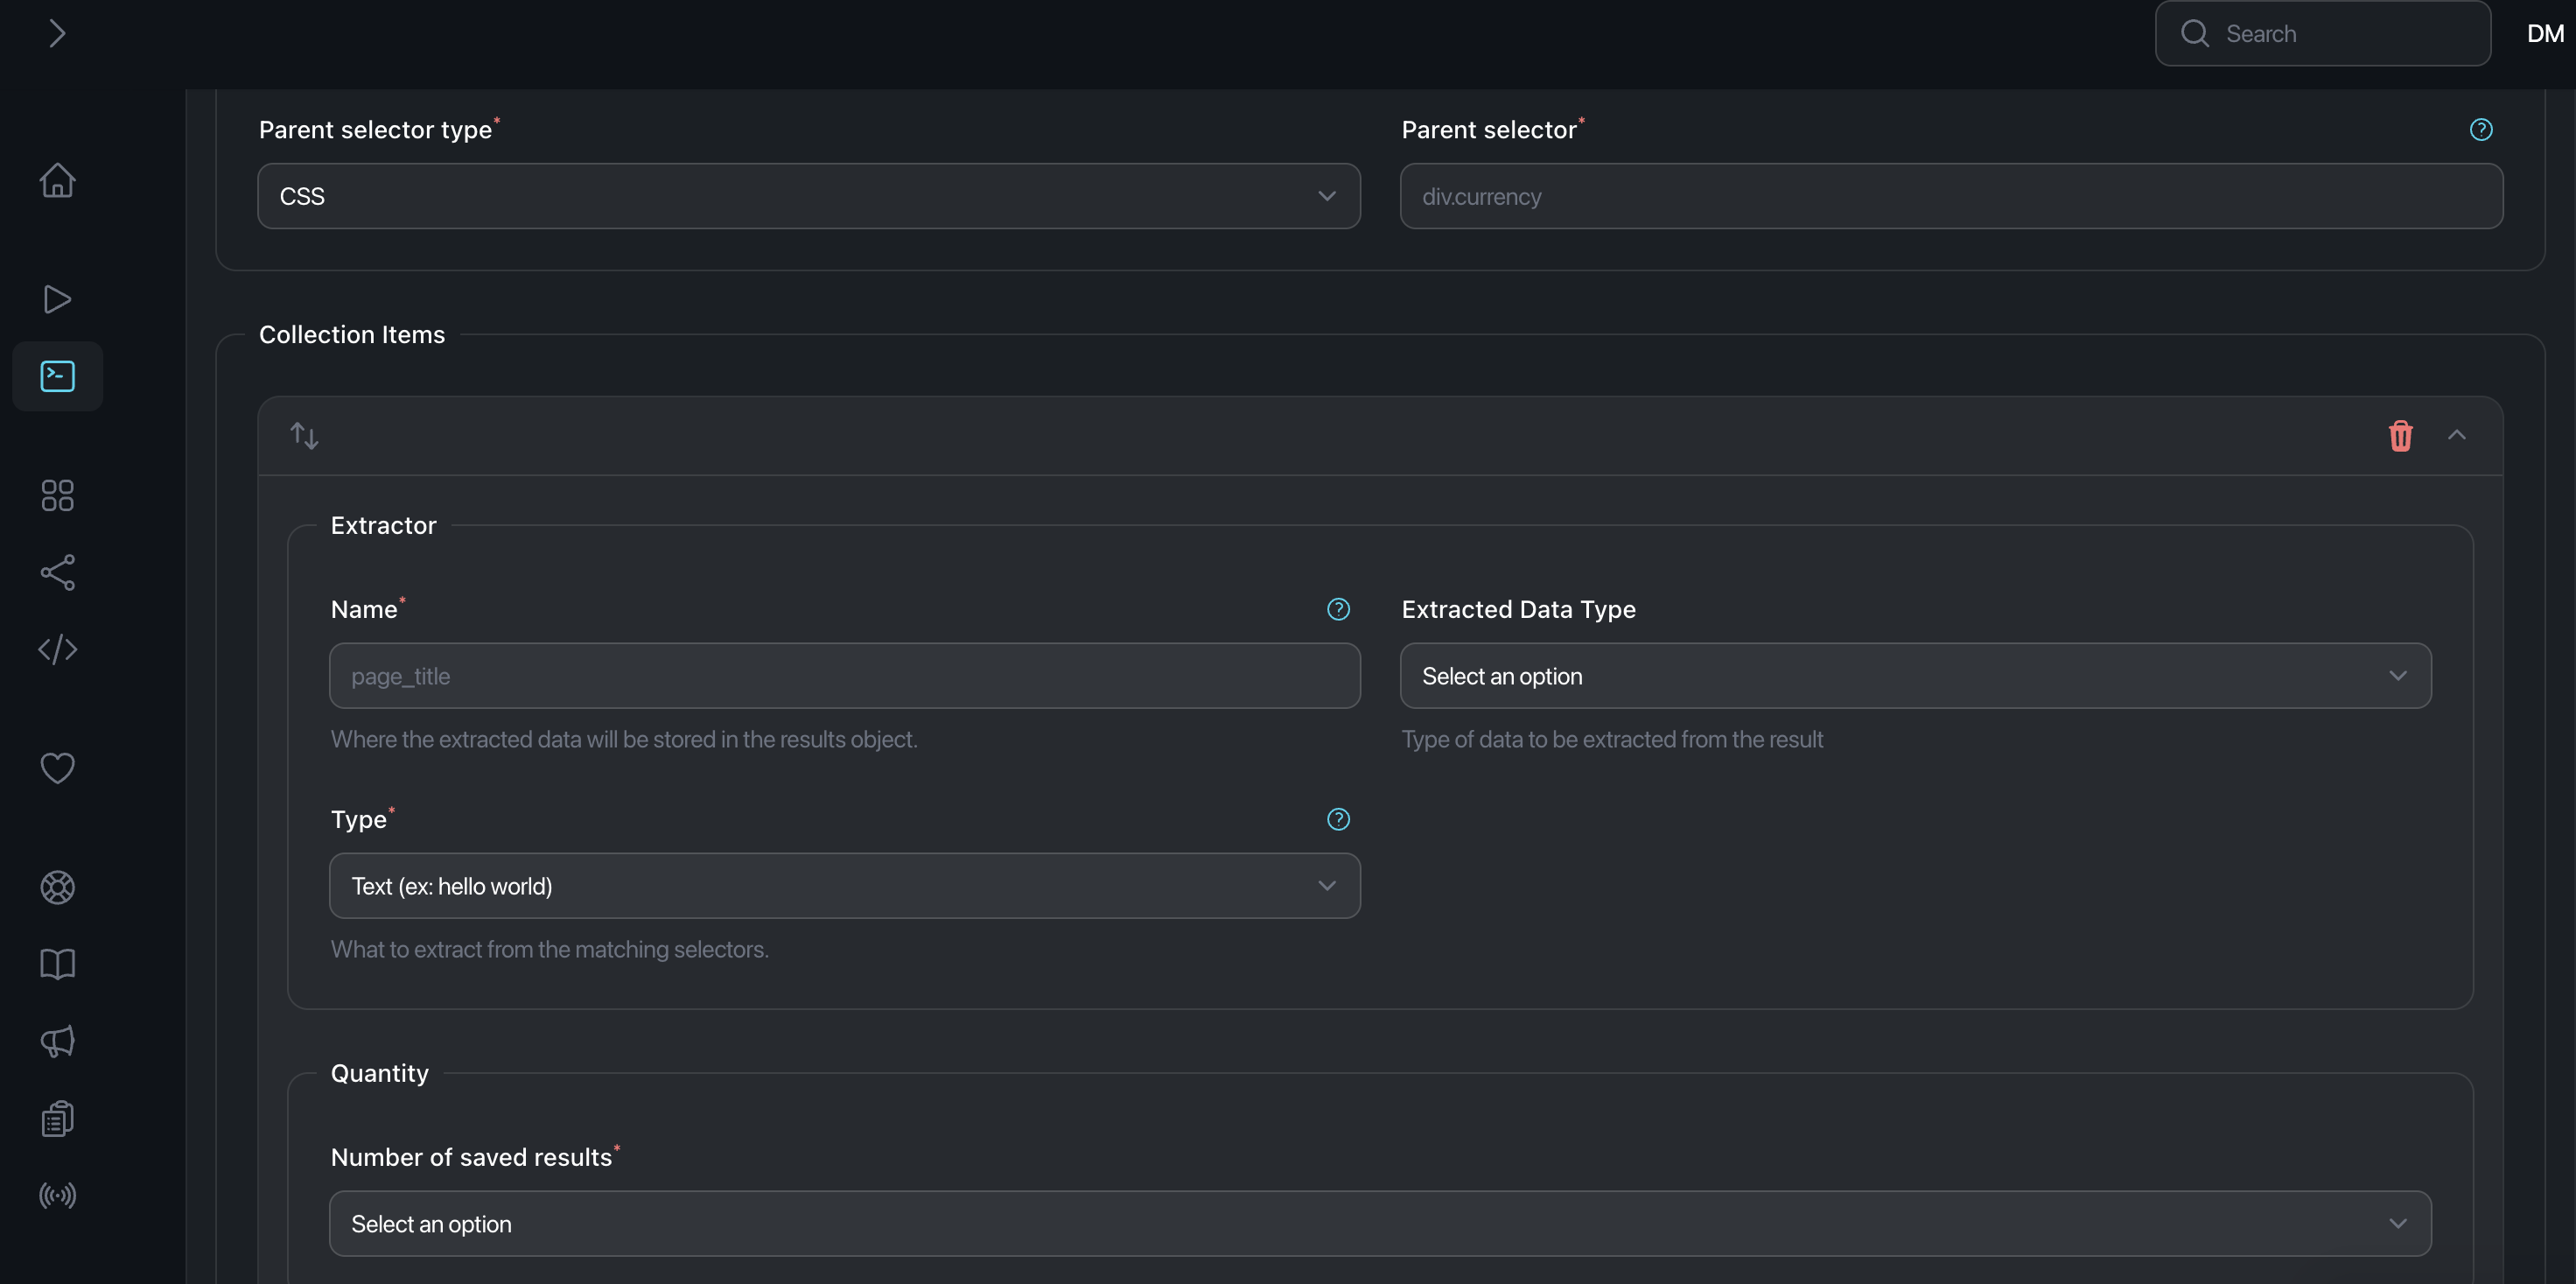Viewport: 2576px width, 1284px height.
Task: Click the share nodes sidebar icon
Action: tap(57, 572)
